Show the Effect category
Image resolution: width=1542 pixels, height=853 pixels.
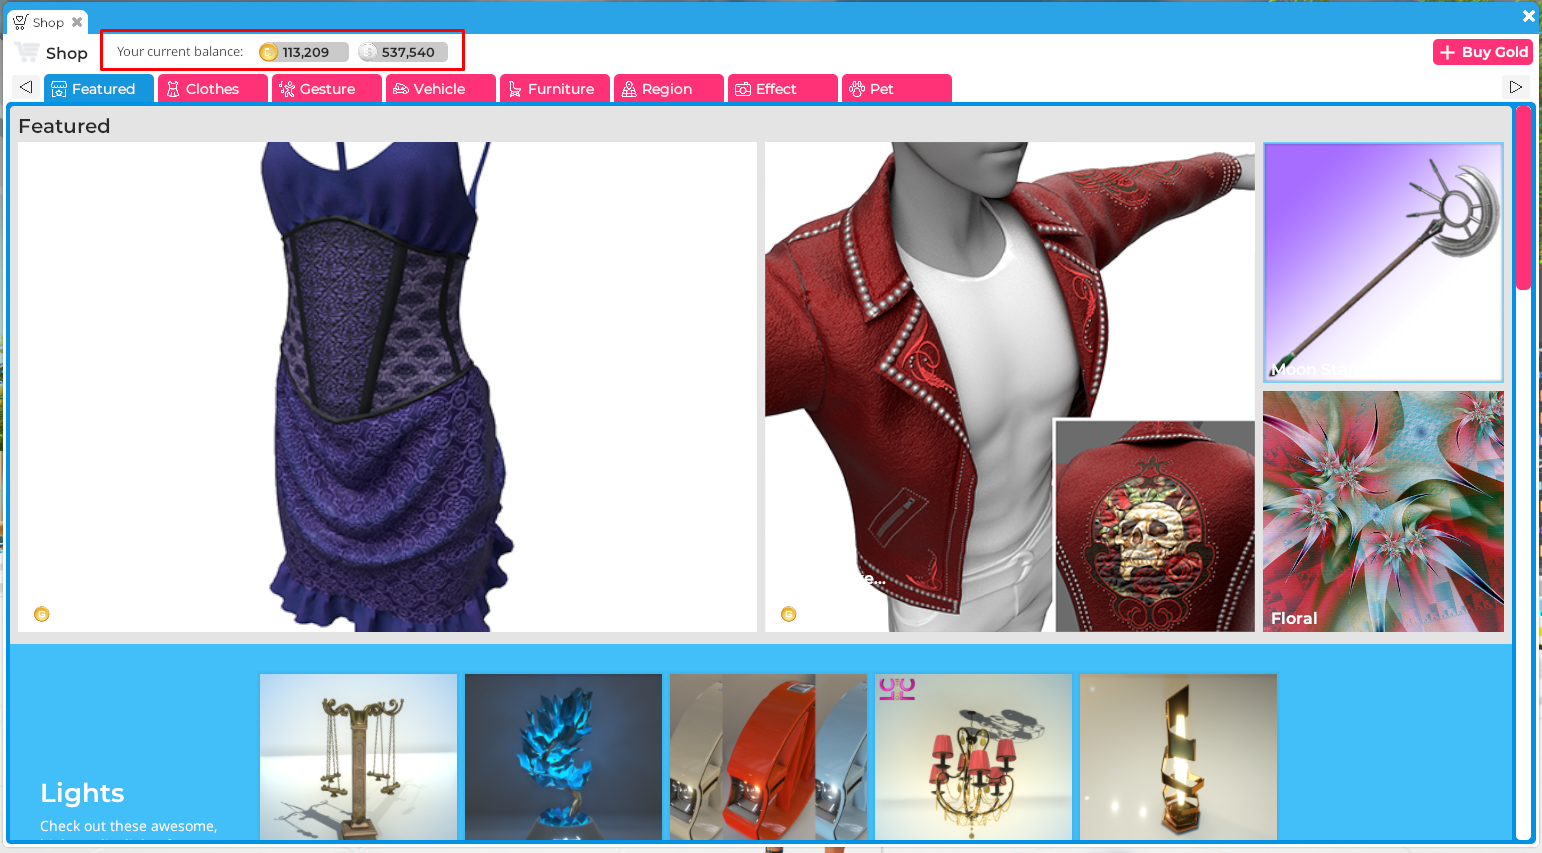[782, 89]
